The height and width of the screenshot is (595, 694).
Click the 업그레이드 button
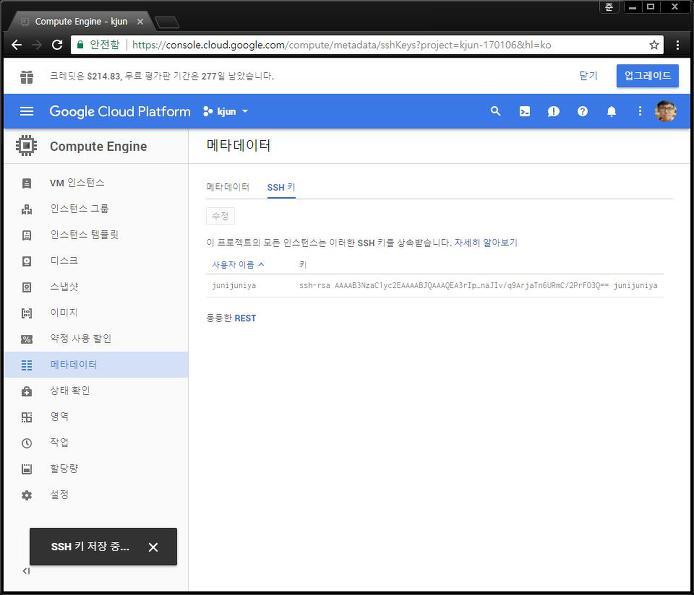pyautogui.click(x=647, y=75)
